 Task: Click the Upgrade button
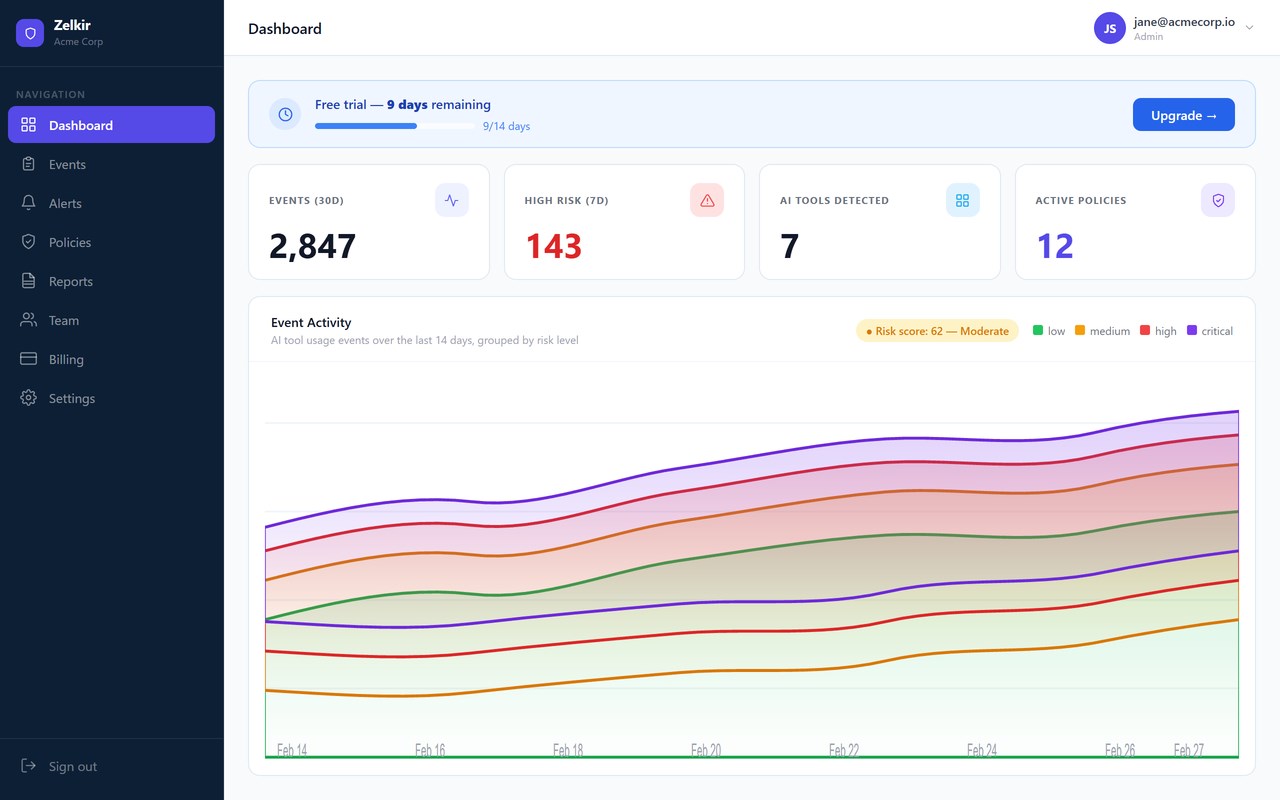(1184, 115)
